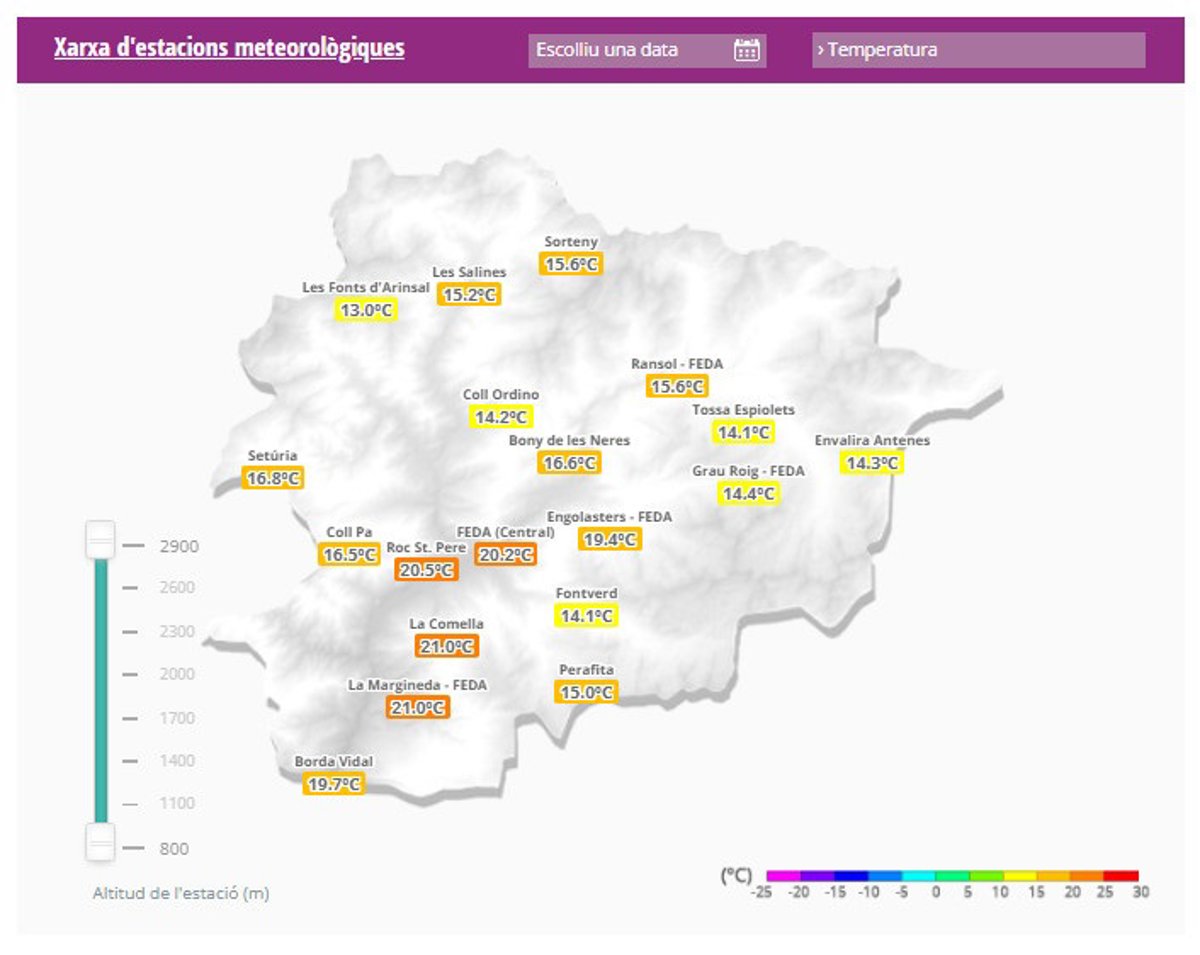
Task: Open Roc St. Pere 20.5ºC marker
Action: point(426,570)
